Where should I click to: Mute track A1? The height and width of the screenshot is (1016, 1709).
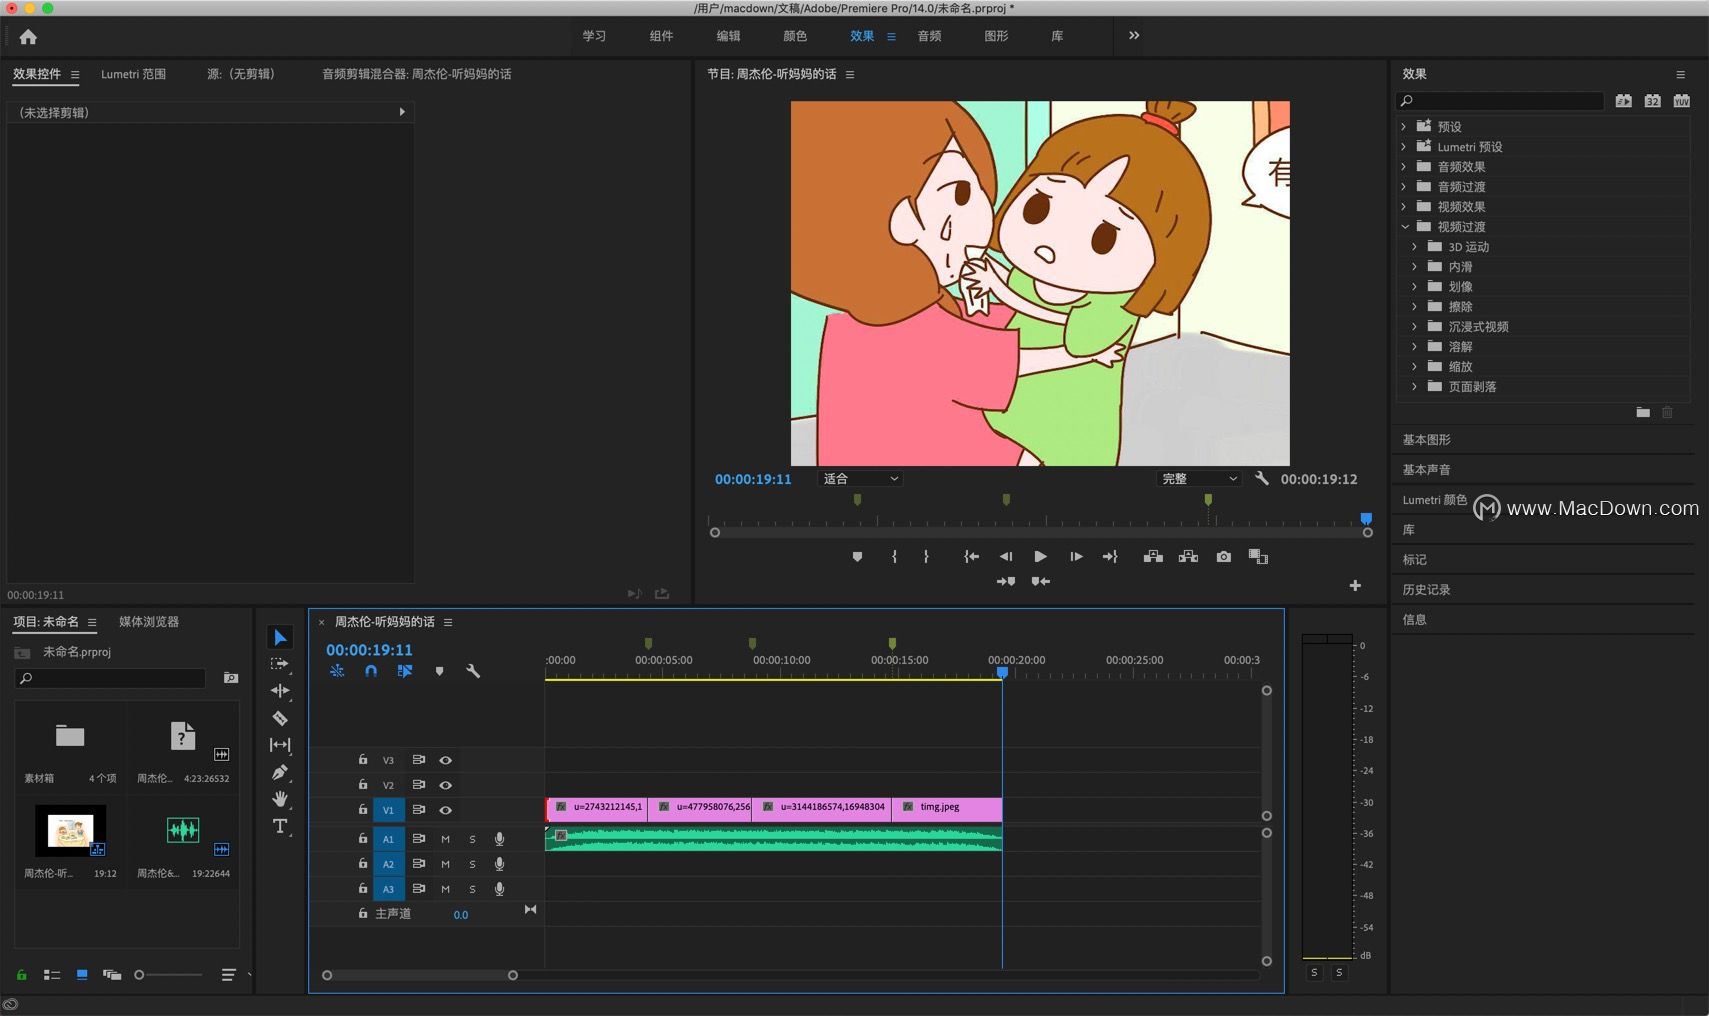[x=446, y=839]
